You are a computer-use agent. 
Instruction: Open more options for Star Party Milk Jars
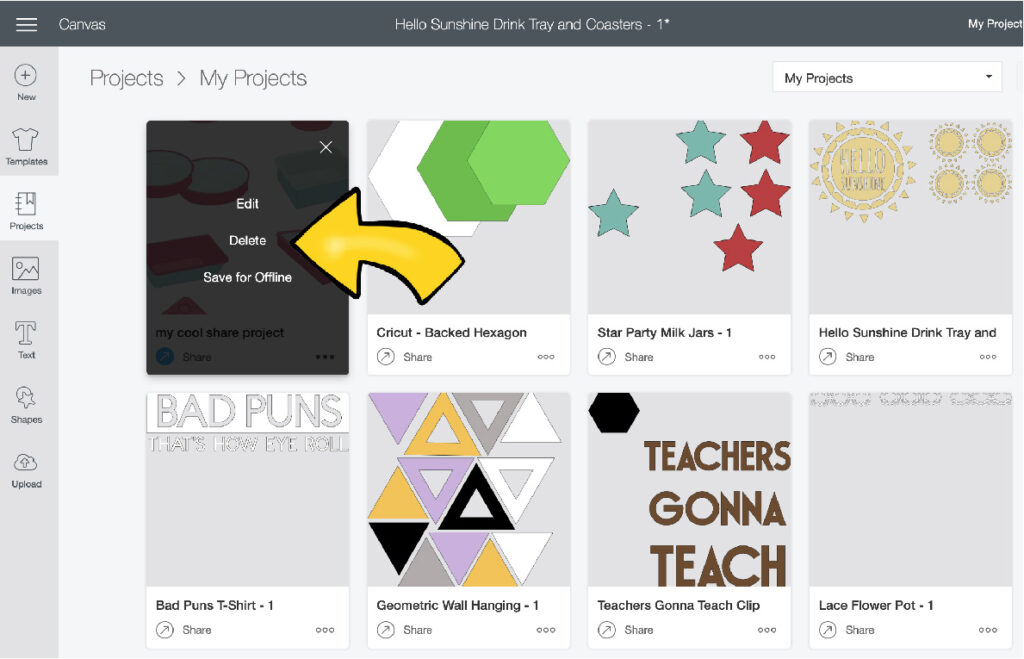pyautogui.click(x=767, y=357)
